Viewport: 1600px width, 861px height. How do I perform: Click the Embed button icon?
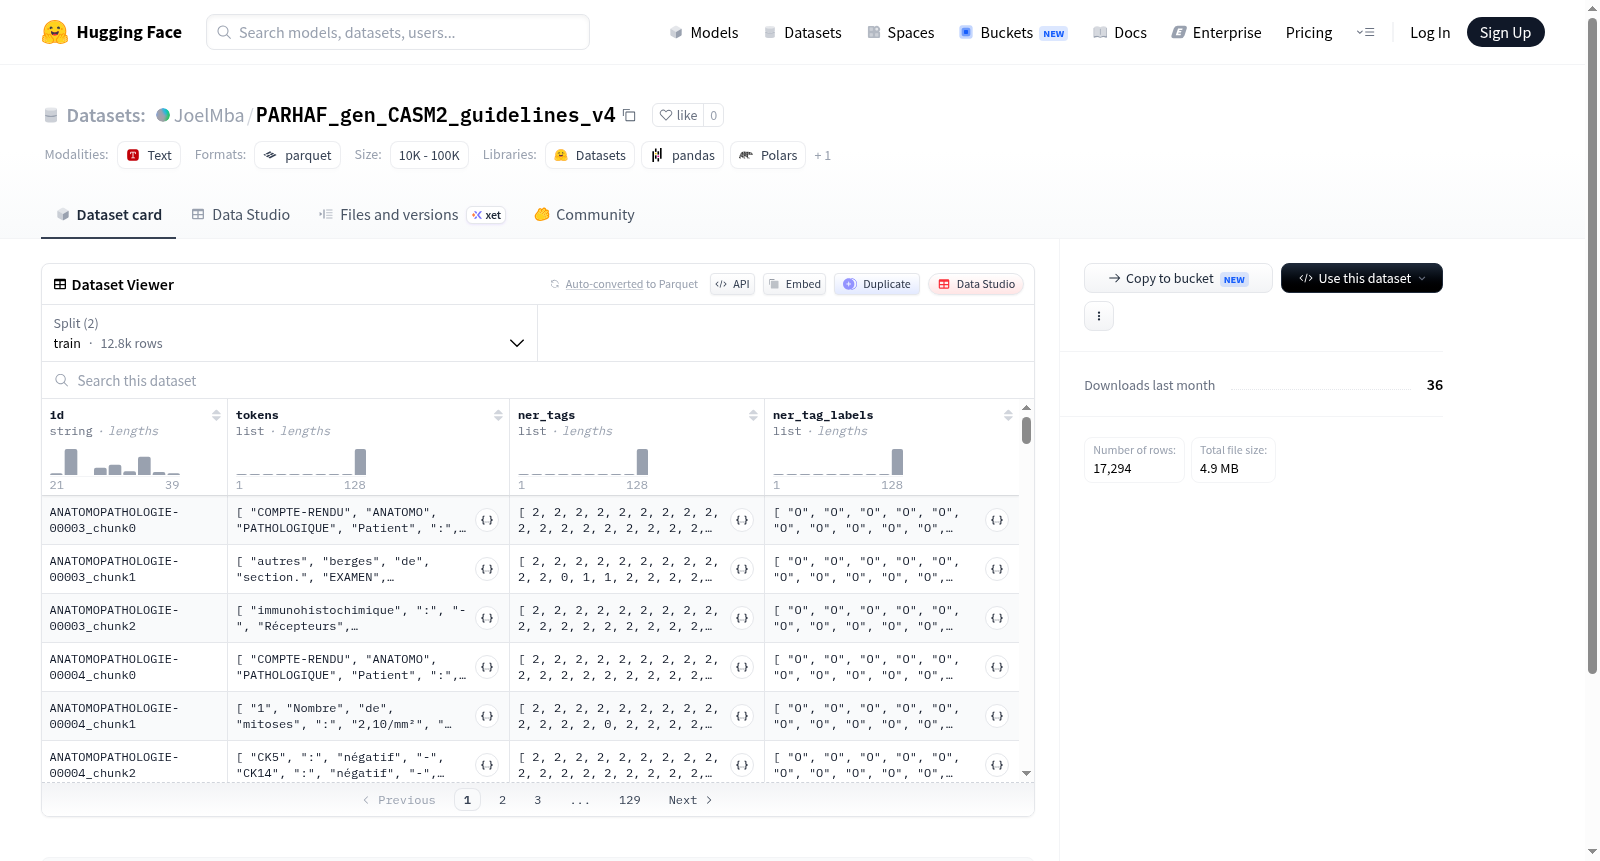773,284
